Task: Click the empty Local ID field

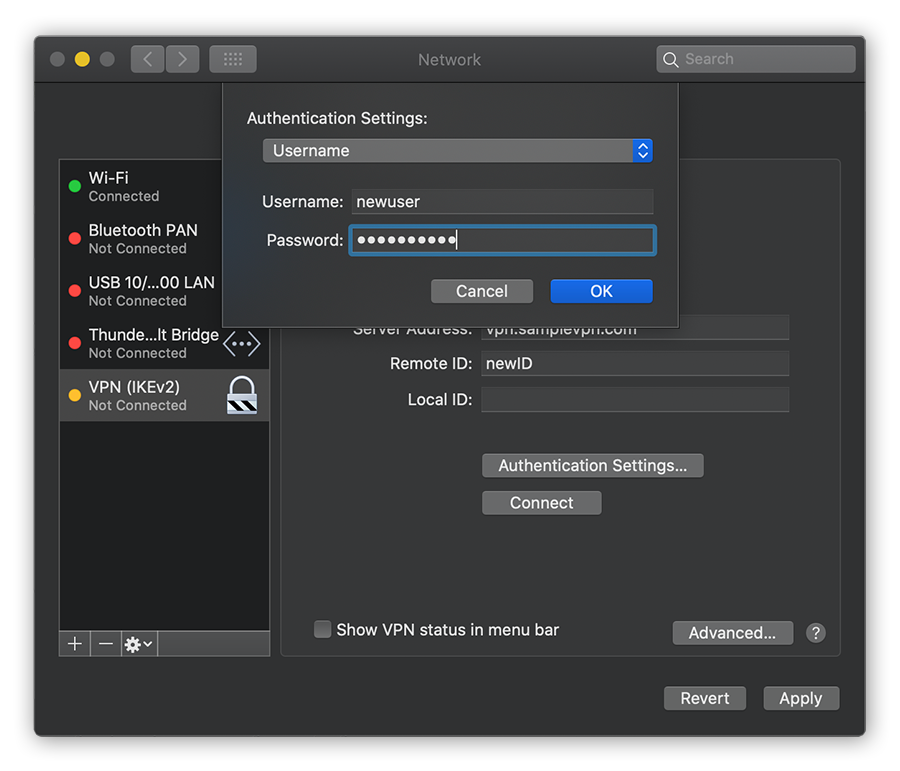Action: click(634, 399)
